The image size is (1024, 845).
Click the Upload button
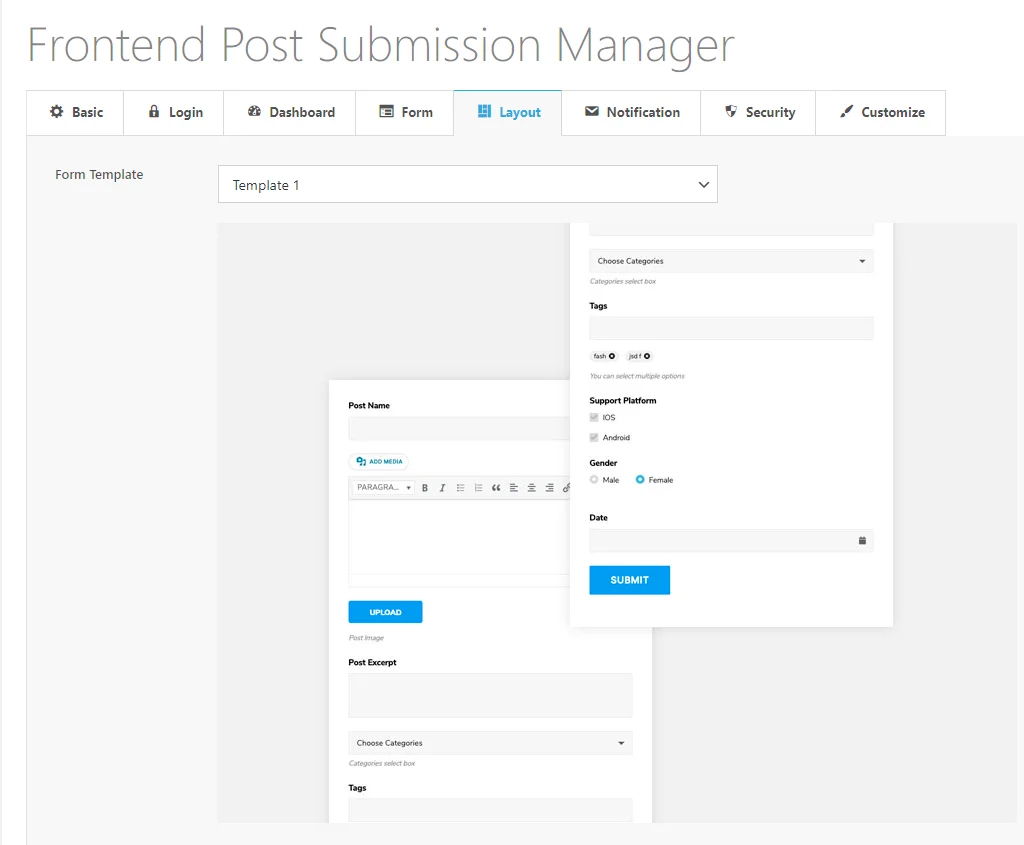click(x=385, y=612)
